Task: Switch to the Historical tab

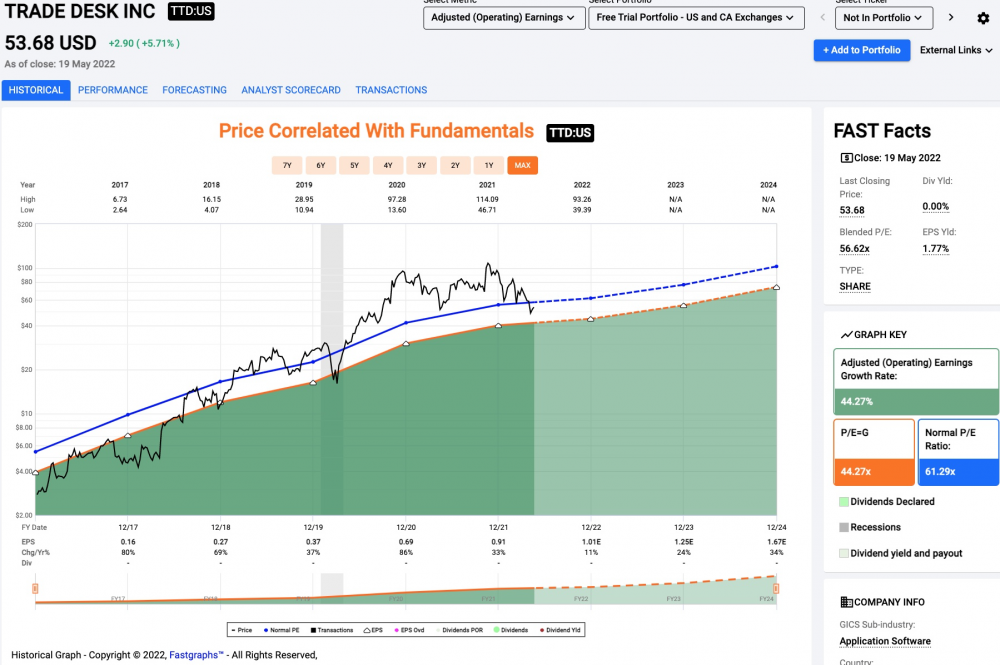Action: 36,90
